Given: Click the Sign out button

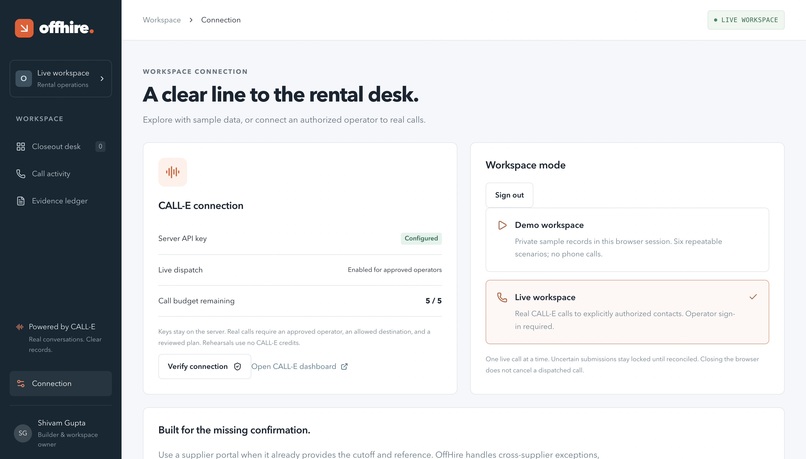Looking at the screenshot, I should click(x=509, y=195).
